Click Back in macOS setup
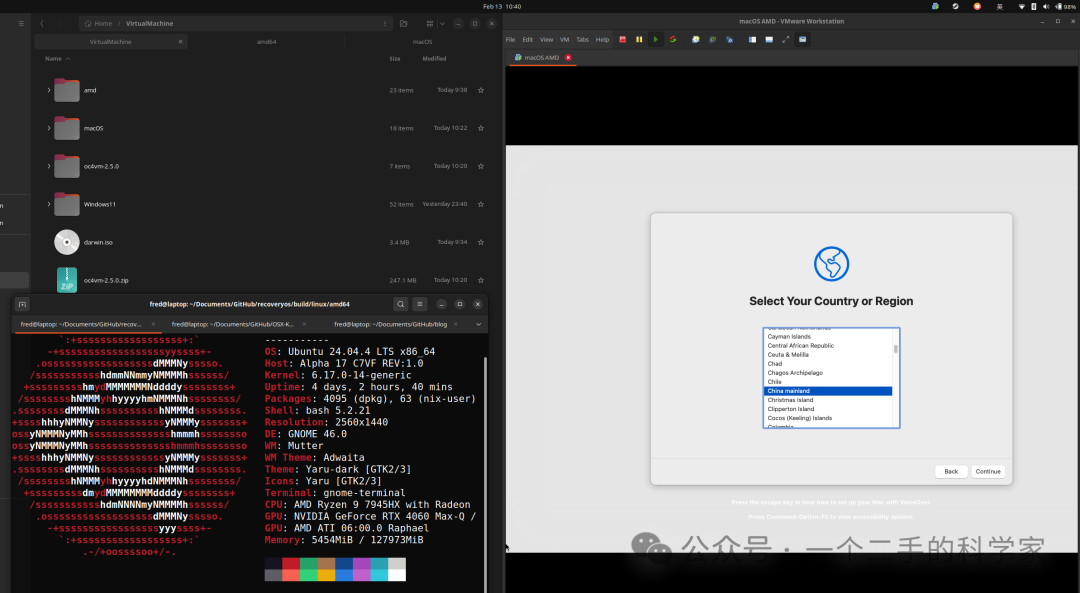This screenshot has height=593, width=1080. [951, 472]
